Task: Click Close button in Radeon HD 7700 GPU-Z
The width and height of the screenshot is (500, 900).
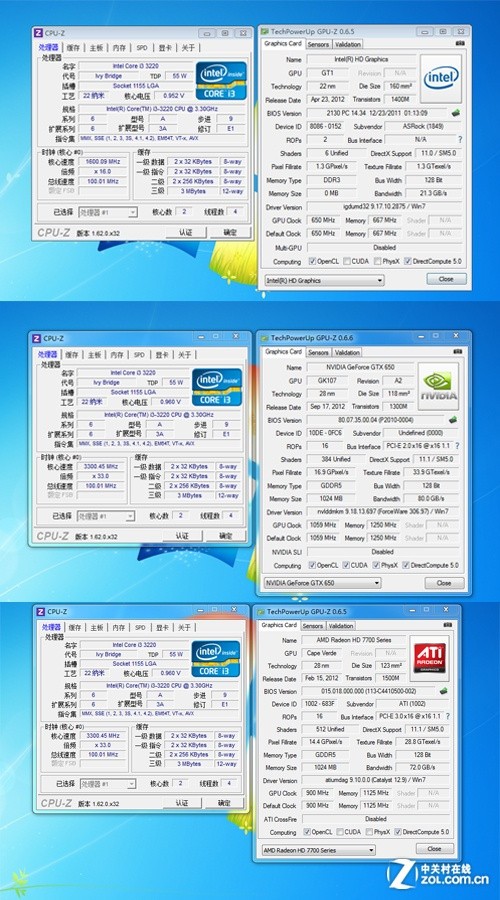Action: pos(435,848)
